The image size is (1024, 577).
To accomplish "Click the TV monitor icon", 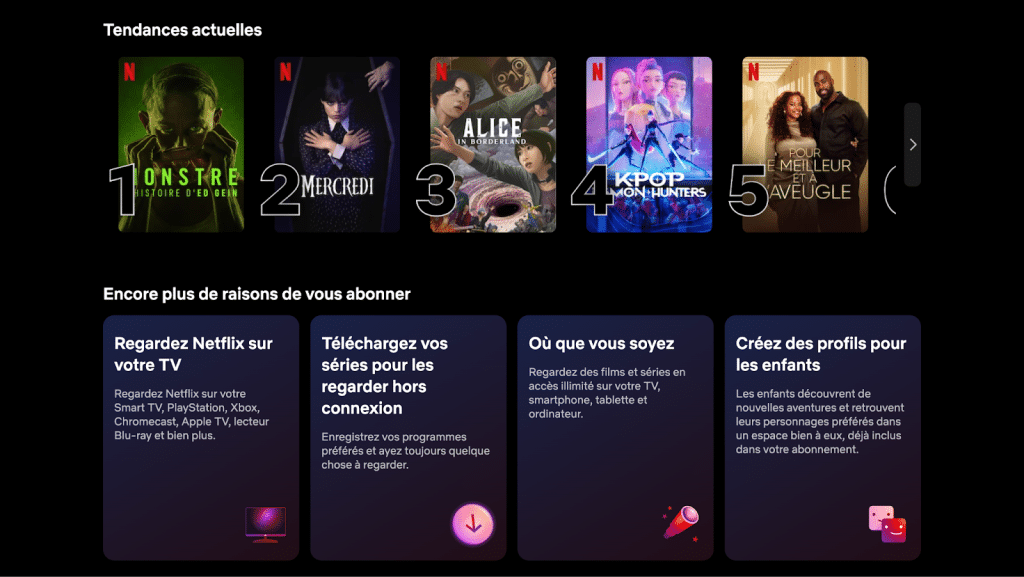I will pyautogui.click(x=265, y=524).
